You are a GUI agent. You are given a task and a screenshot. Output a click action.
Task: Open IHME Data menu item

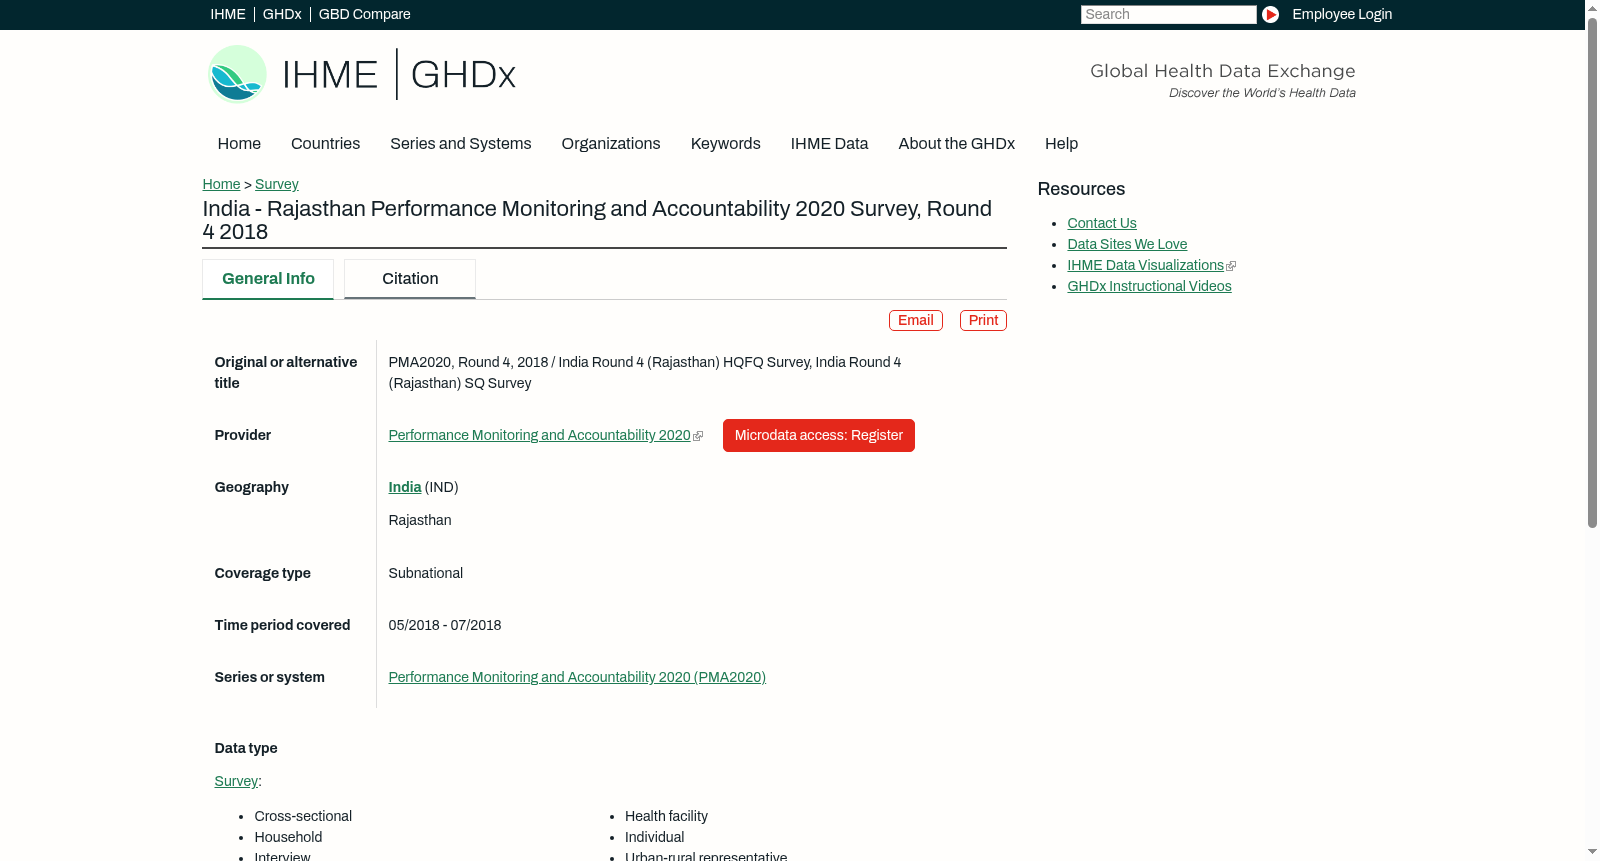pyautogui.click(x=829, y=144)
